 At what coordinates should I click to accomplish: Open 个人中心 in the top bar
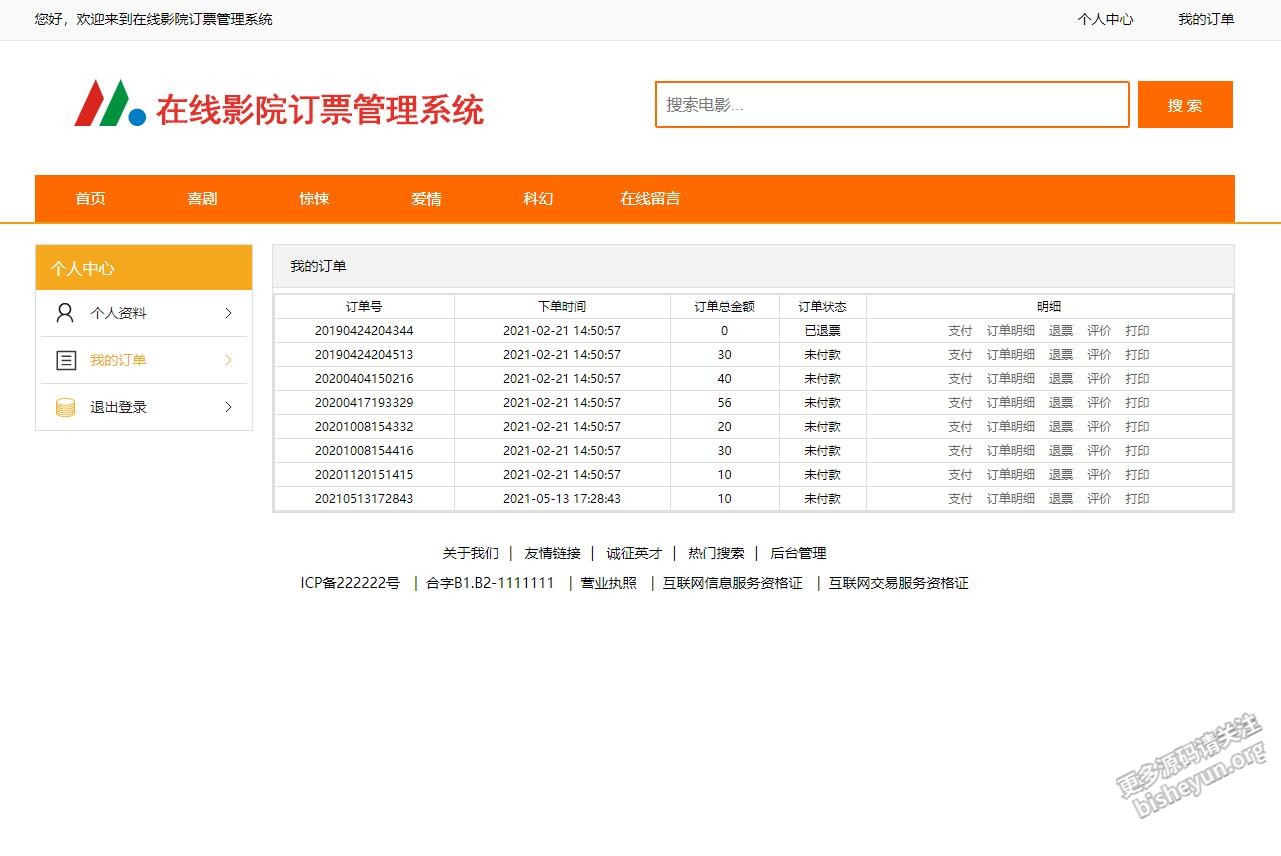pos(1104,19)
